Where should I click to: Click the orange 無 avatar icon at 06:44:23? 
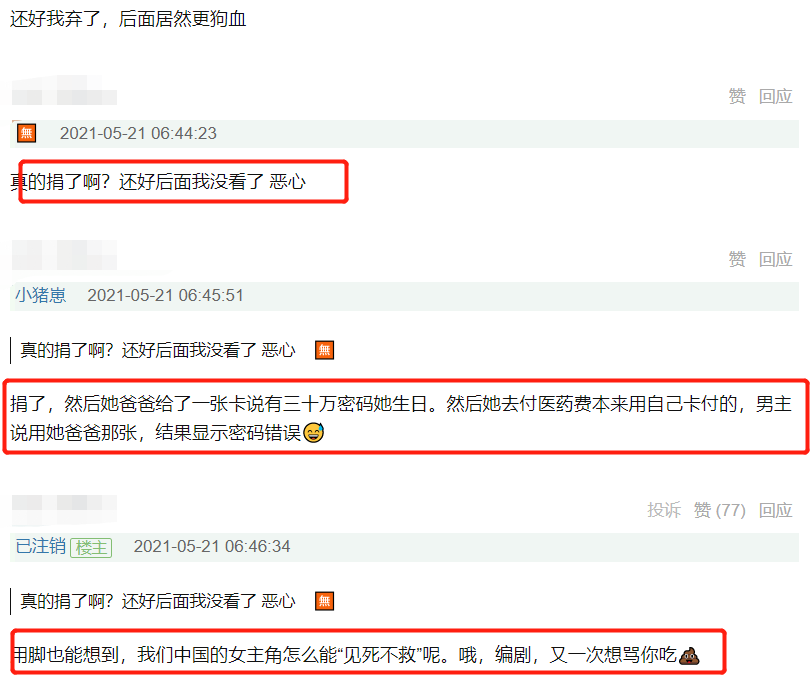click(x=26, y=133)
